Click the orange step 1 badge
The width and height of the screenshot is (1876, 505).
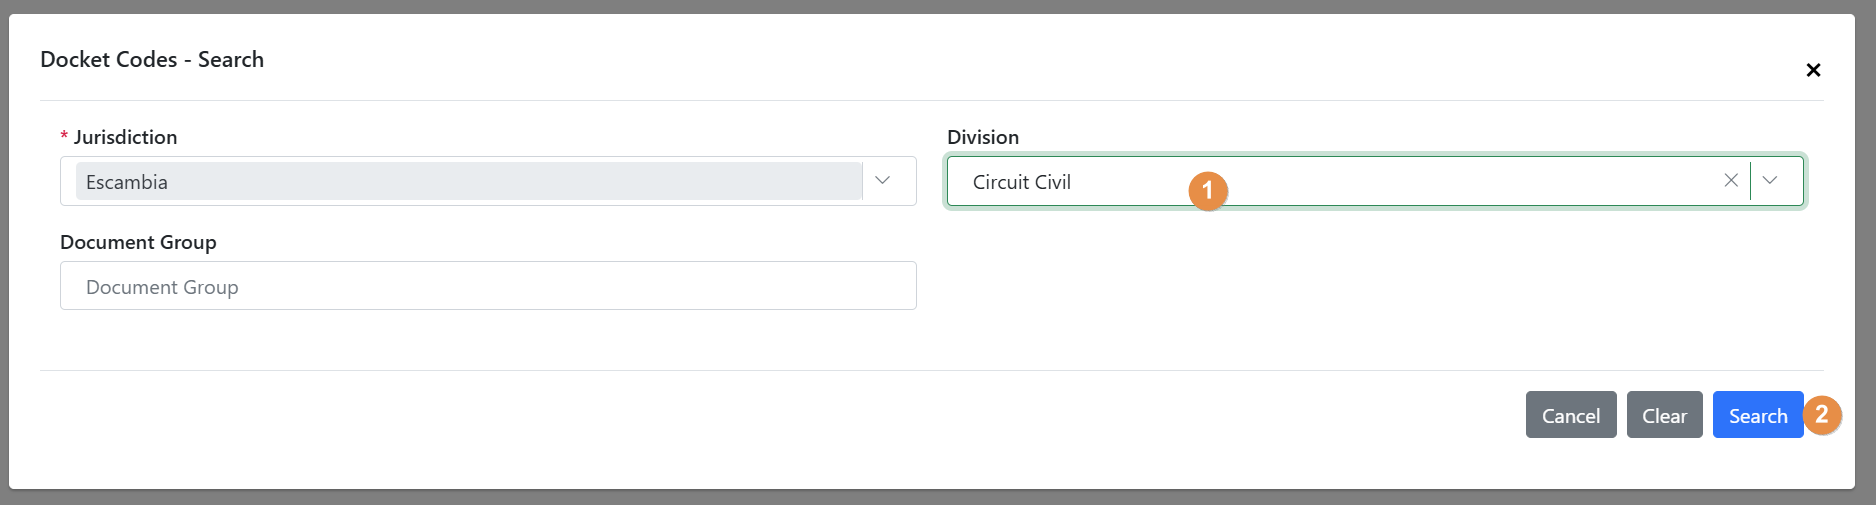click(1207, 190)
